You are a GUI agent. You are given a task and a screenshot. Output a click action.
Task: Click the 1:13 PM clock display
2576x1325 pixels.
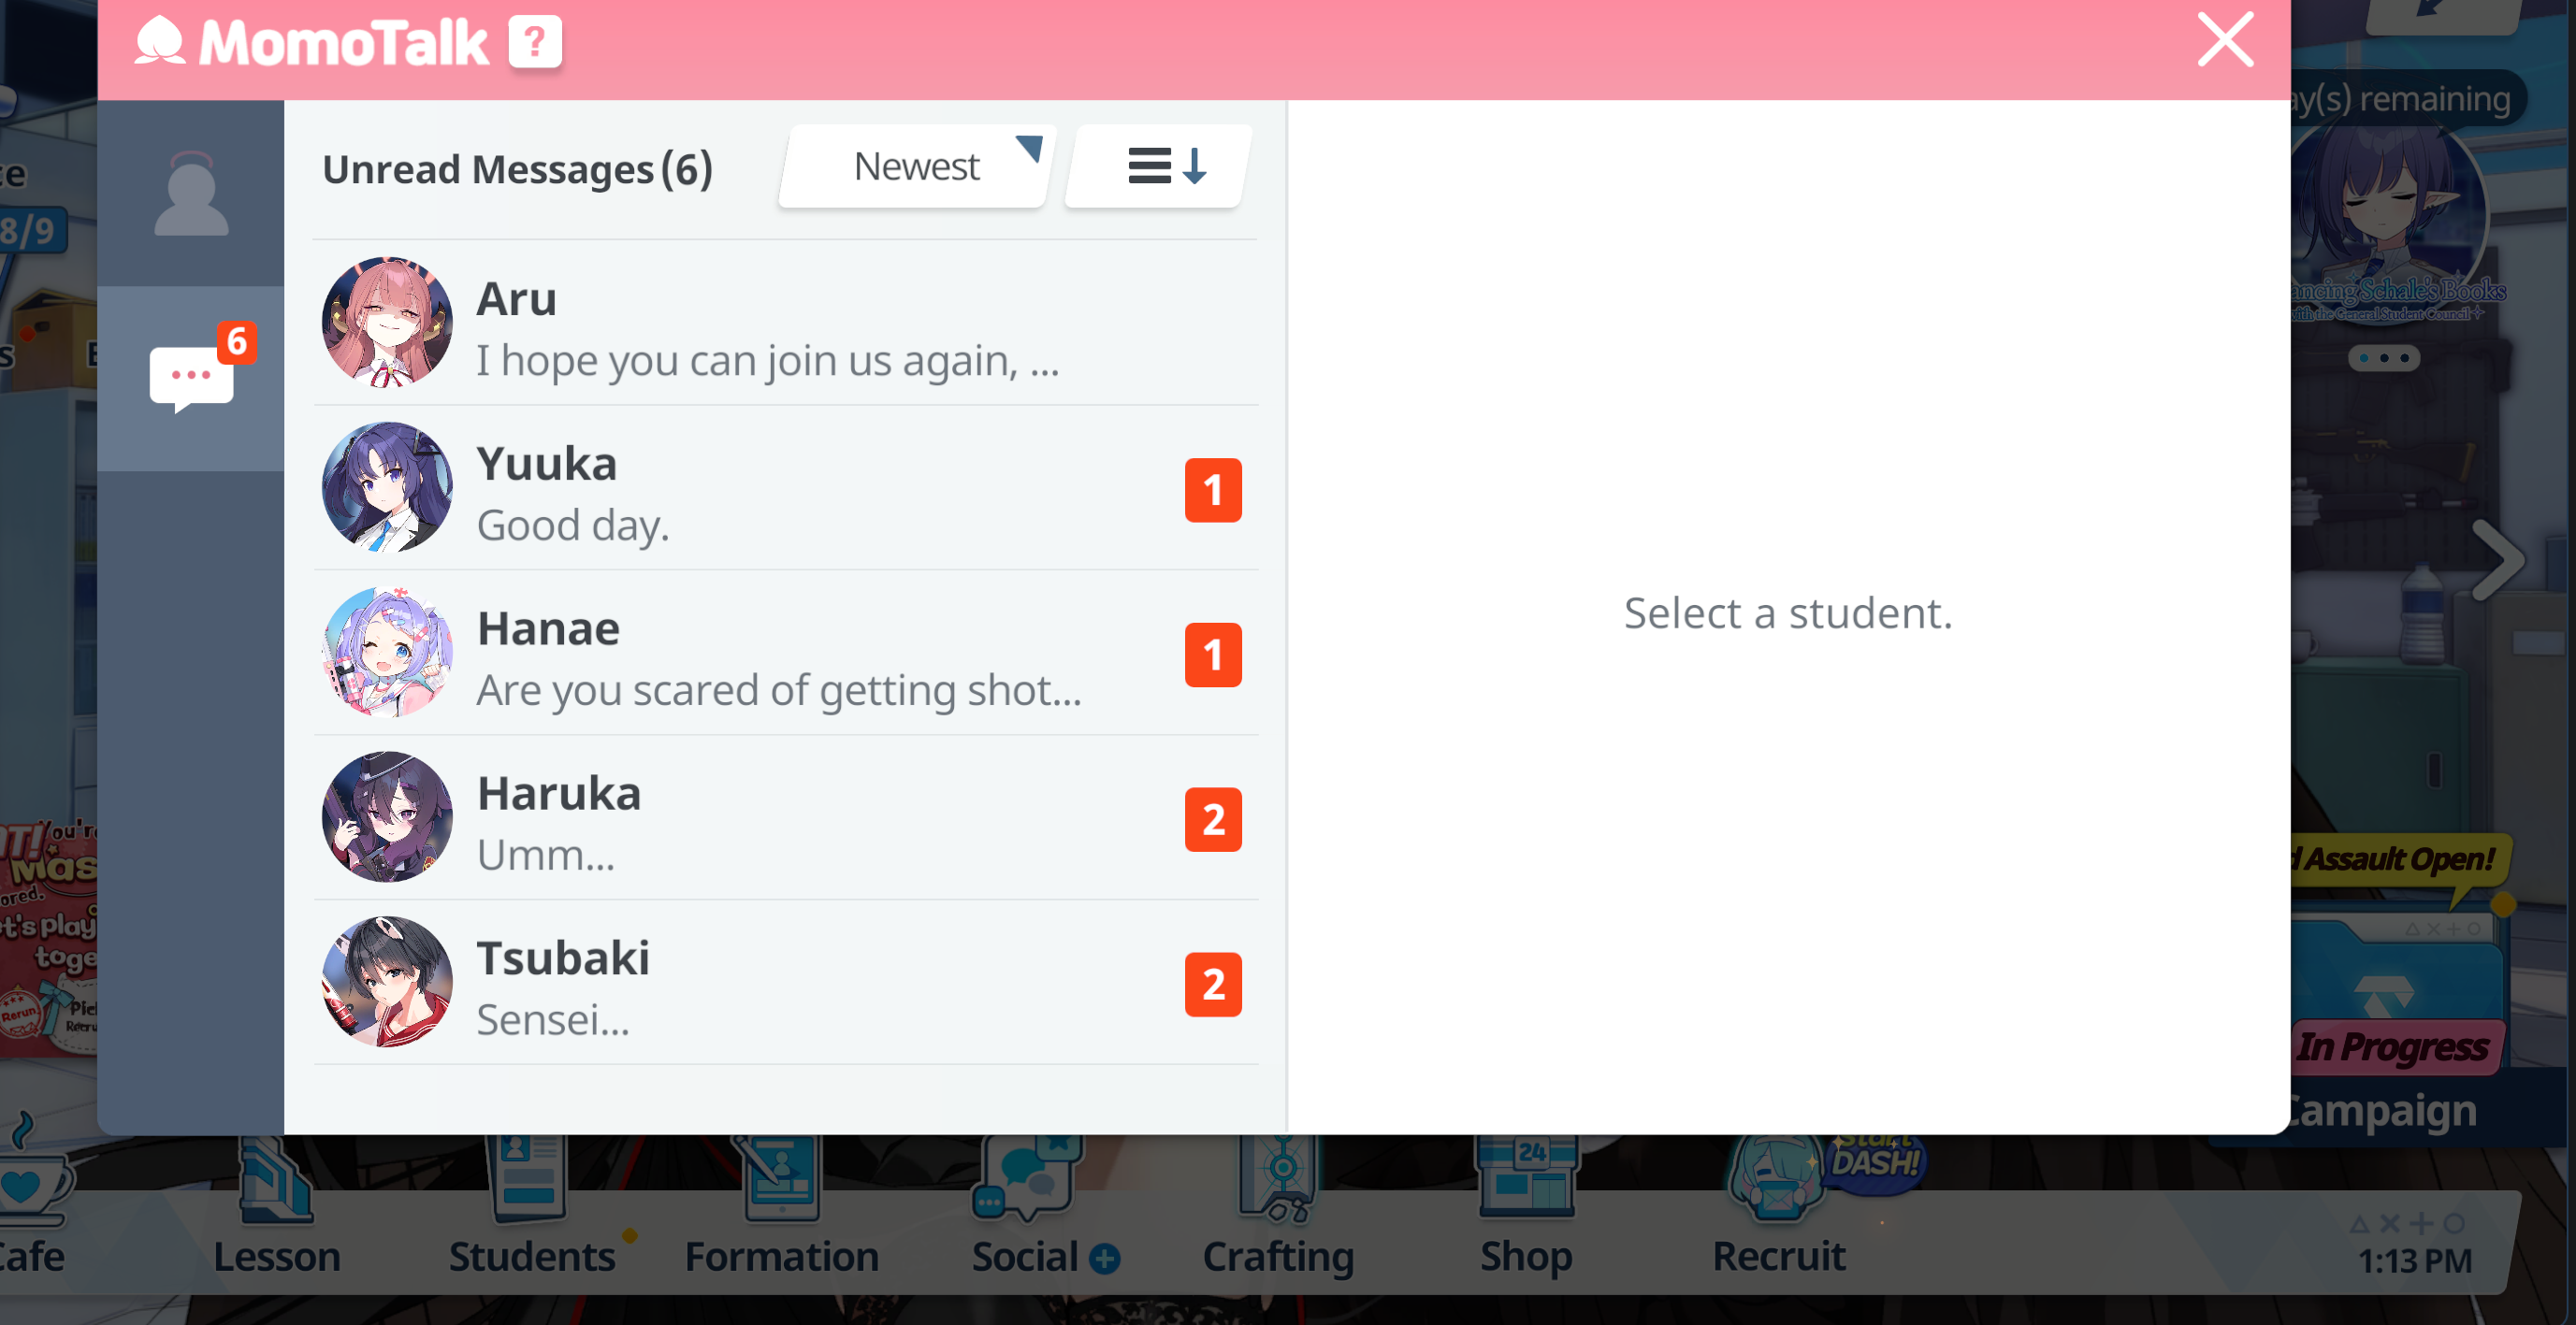(x=2414, y=1261)
